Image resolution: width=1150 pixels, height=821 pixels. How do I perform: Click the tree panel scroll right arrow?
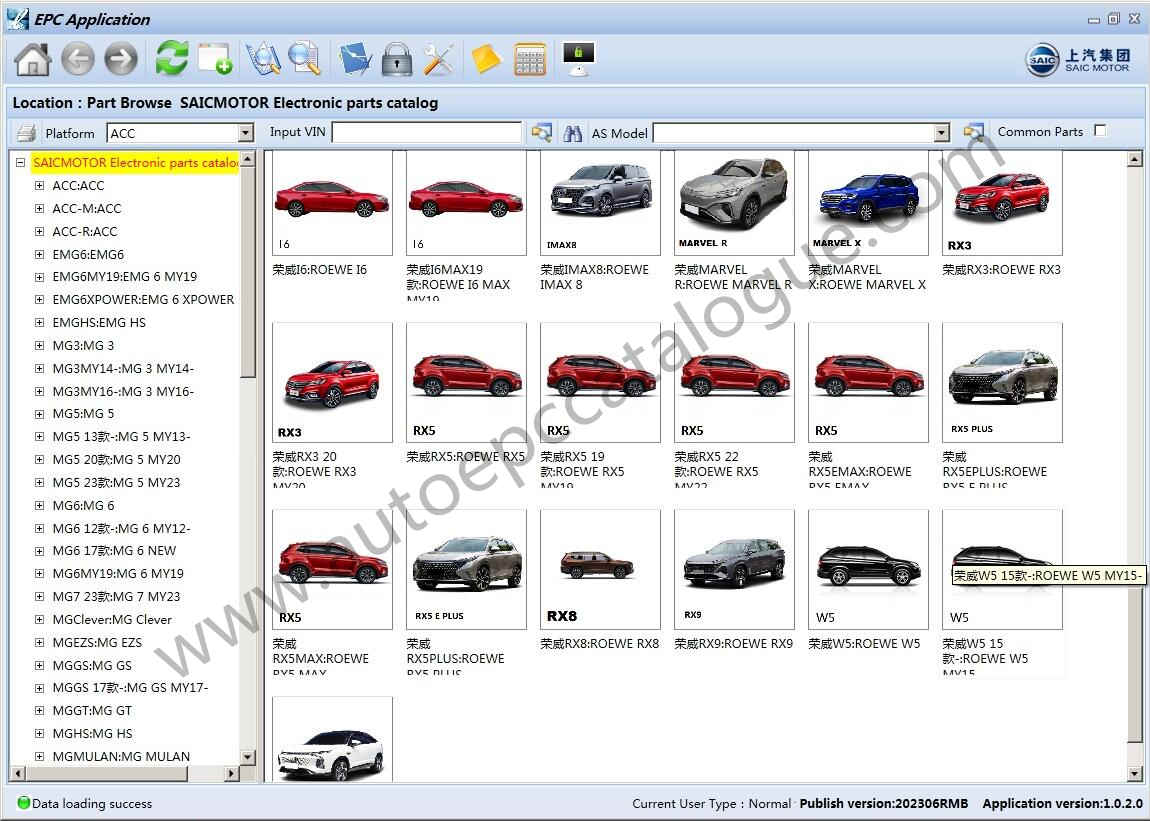click(x=232, y=773)
